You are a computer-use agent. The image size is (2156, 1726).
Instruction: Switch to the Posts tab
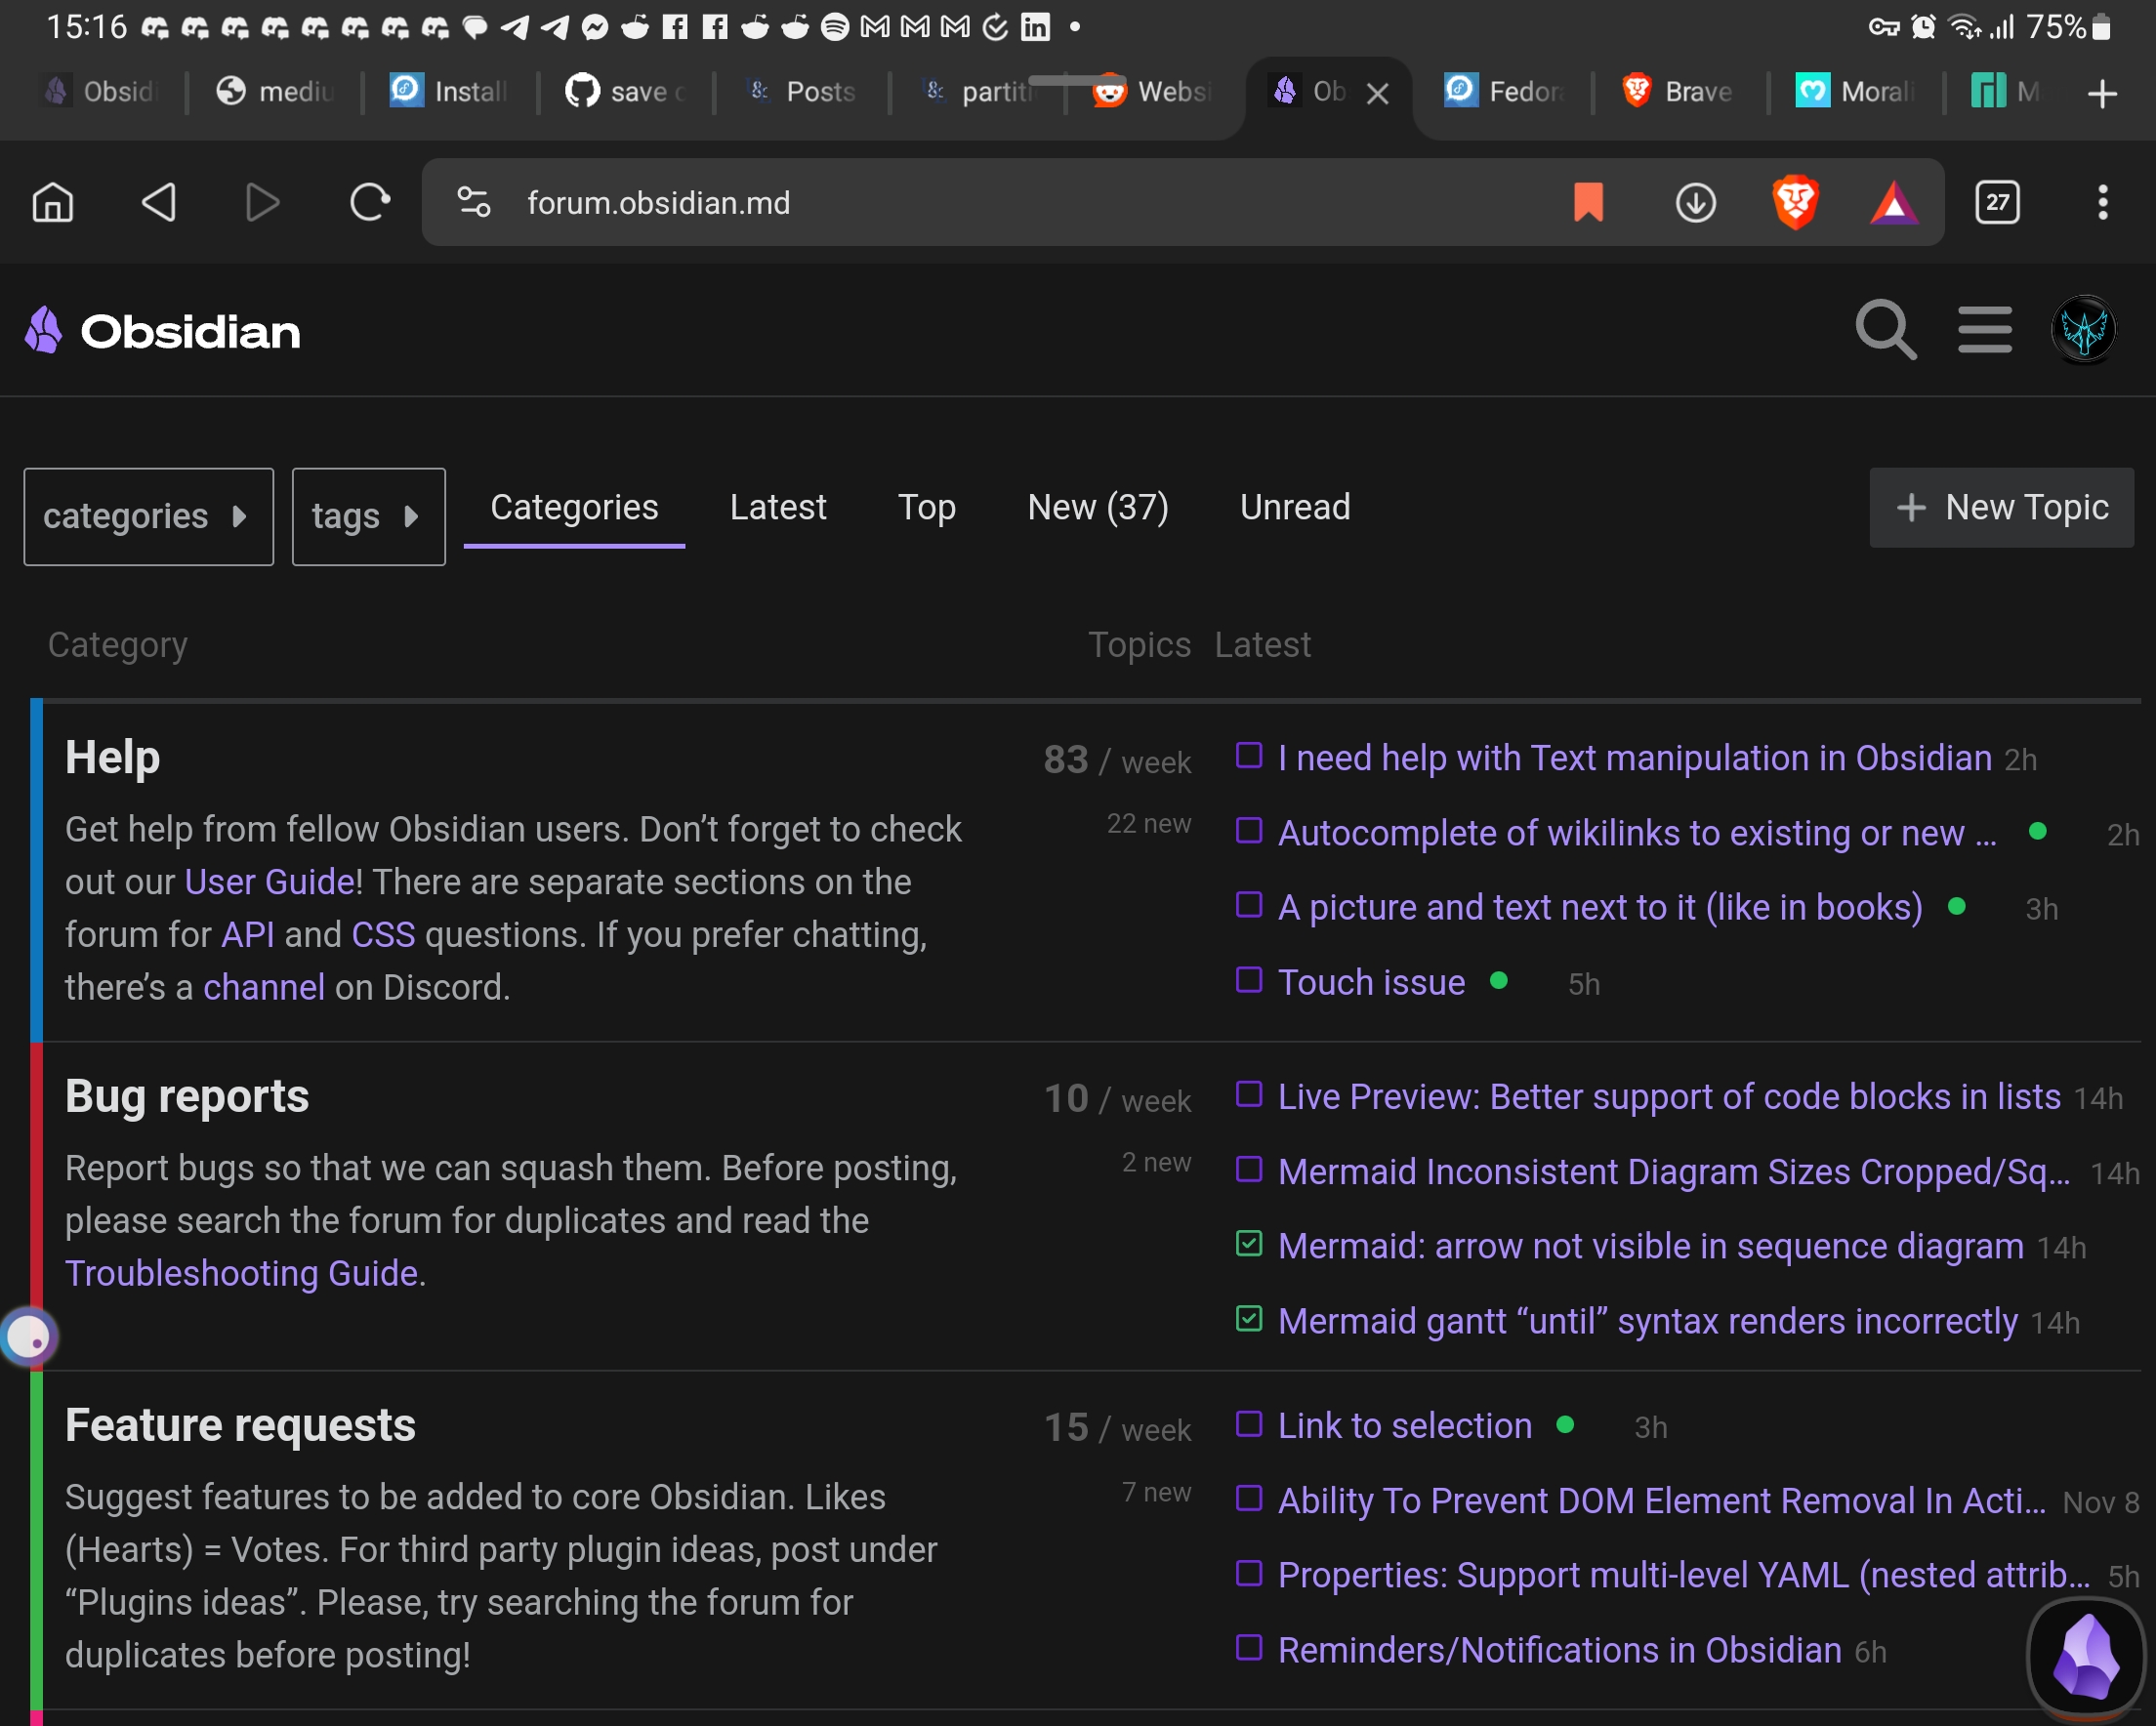pos(801,92)
